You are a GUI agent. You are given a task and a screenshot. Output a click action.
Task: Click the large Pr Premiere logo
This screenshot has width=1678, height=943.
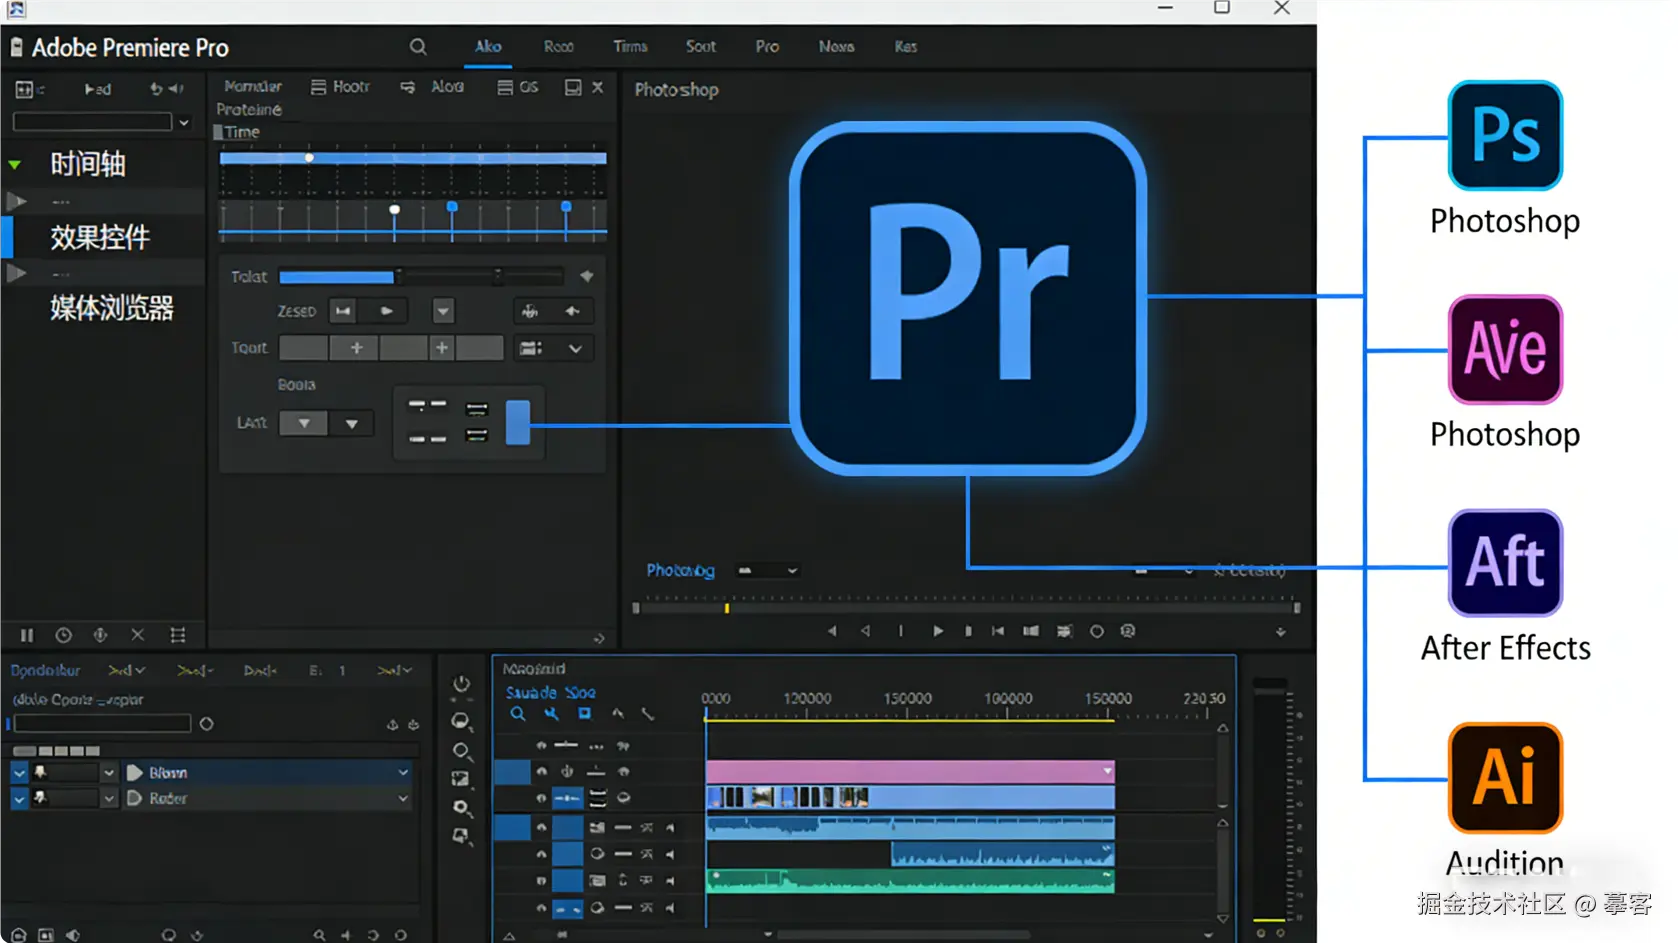pos(967,297)
